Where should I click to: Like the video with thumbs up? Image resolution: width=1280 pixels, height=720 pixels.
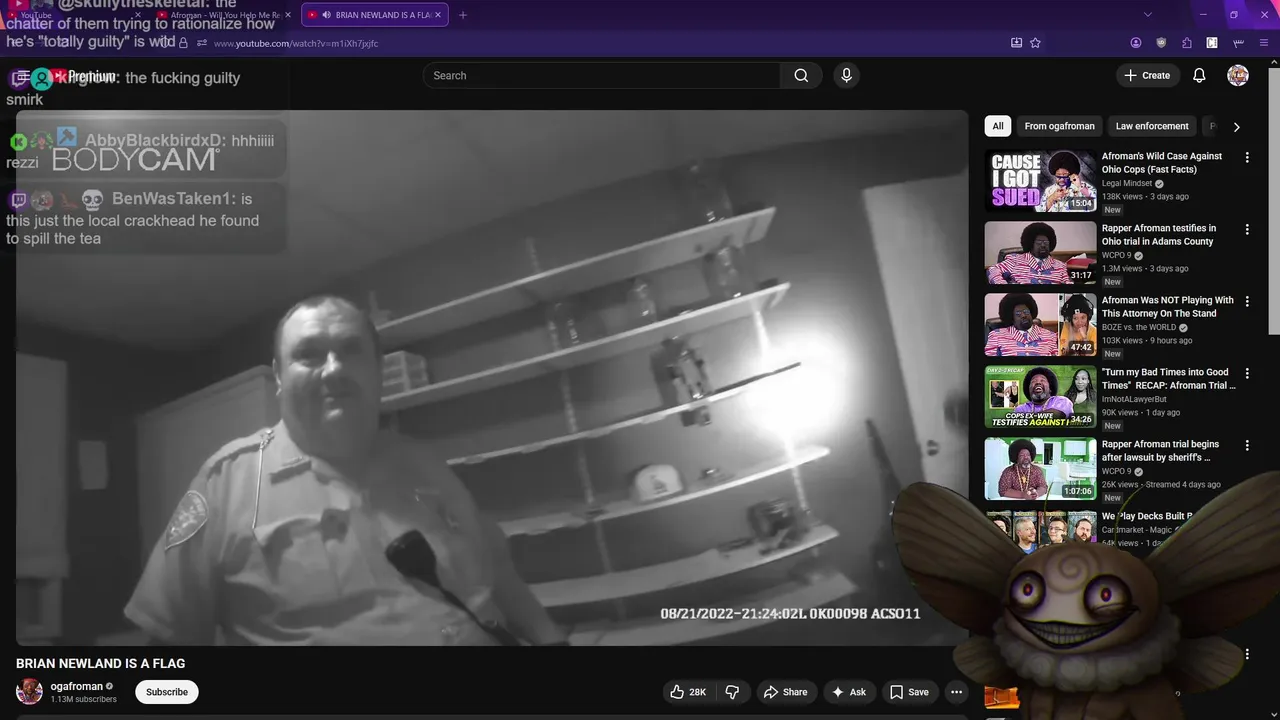coord(687,692)
